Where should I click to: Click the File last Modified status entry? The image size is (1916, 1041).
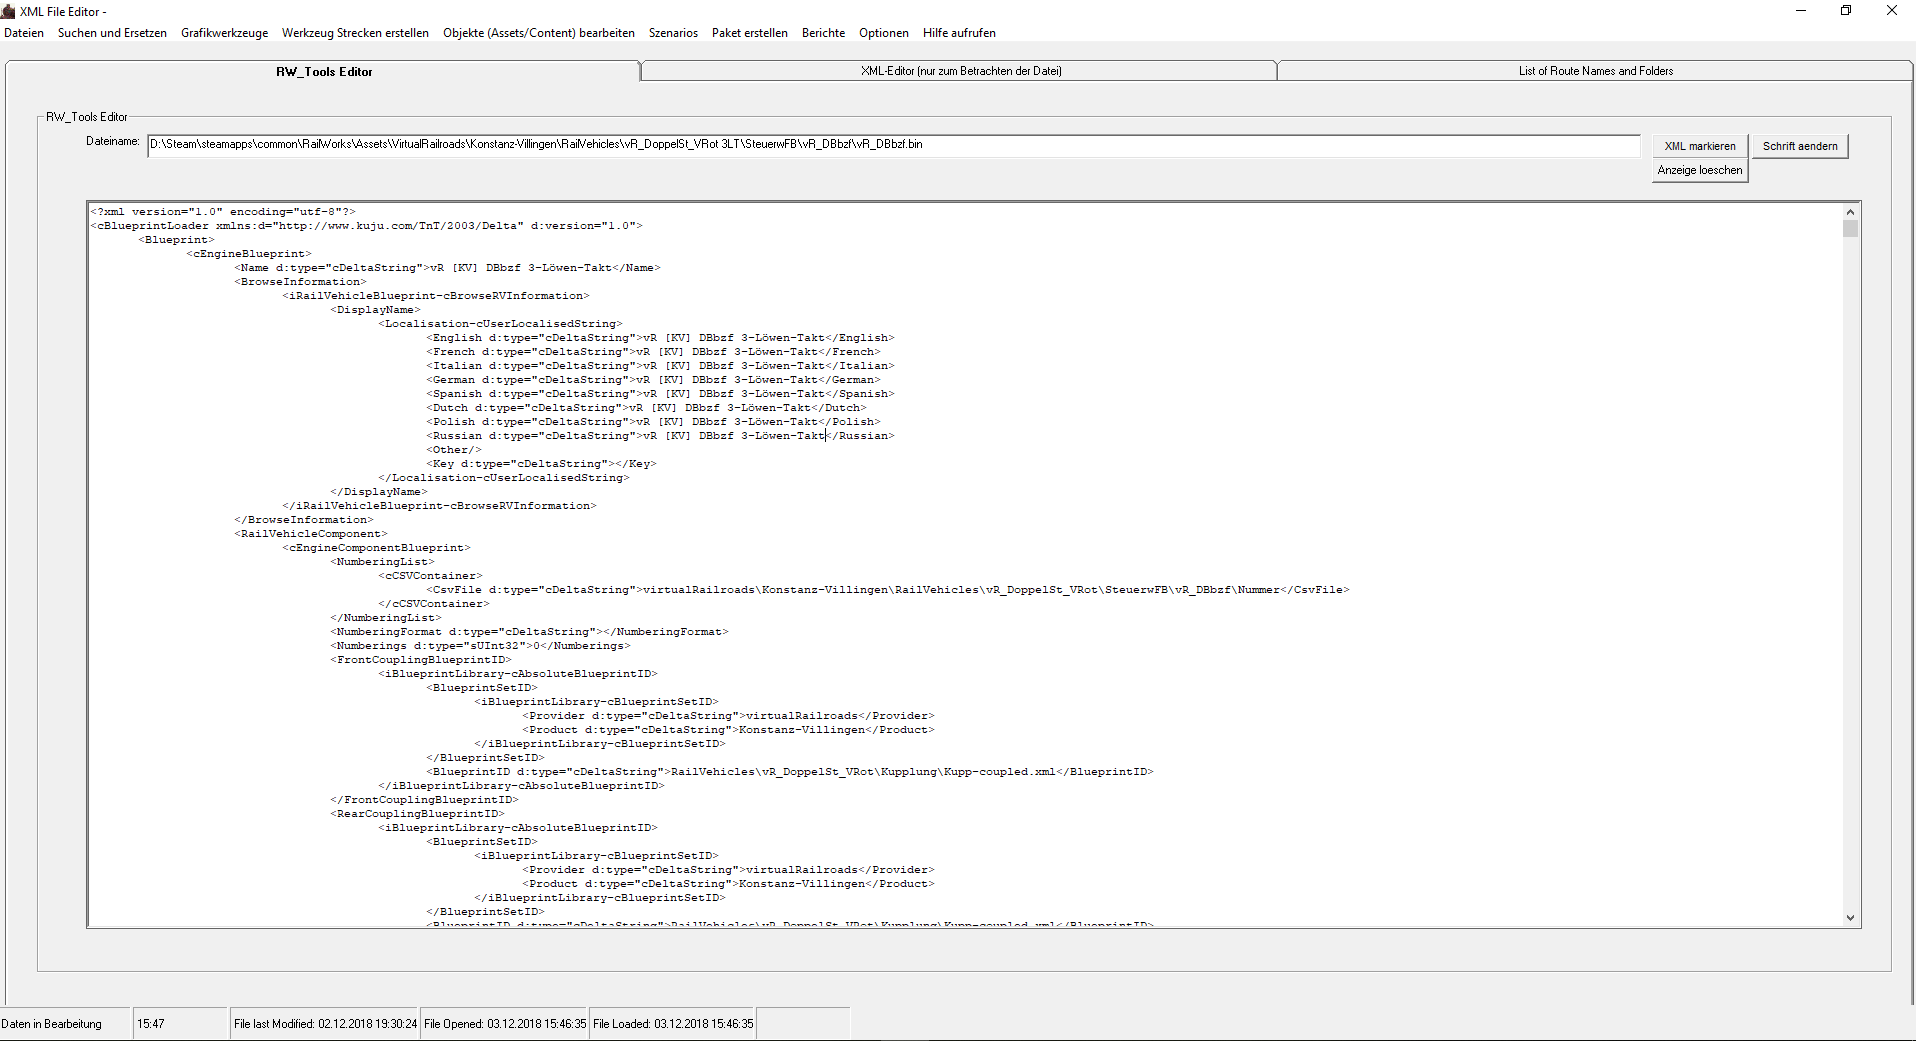pos(325,1024)
